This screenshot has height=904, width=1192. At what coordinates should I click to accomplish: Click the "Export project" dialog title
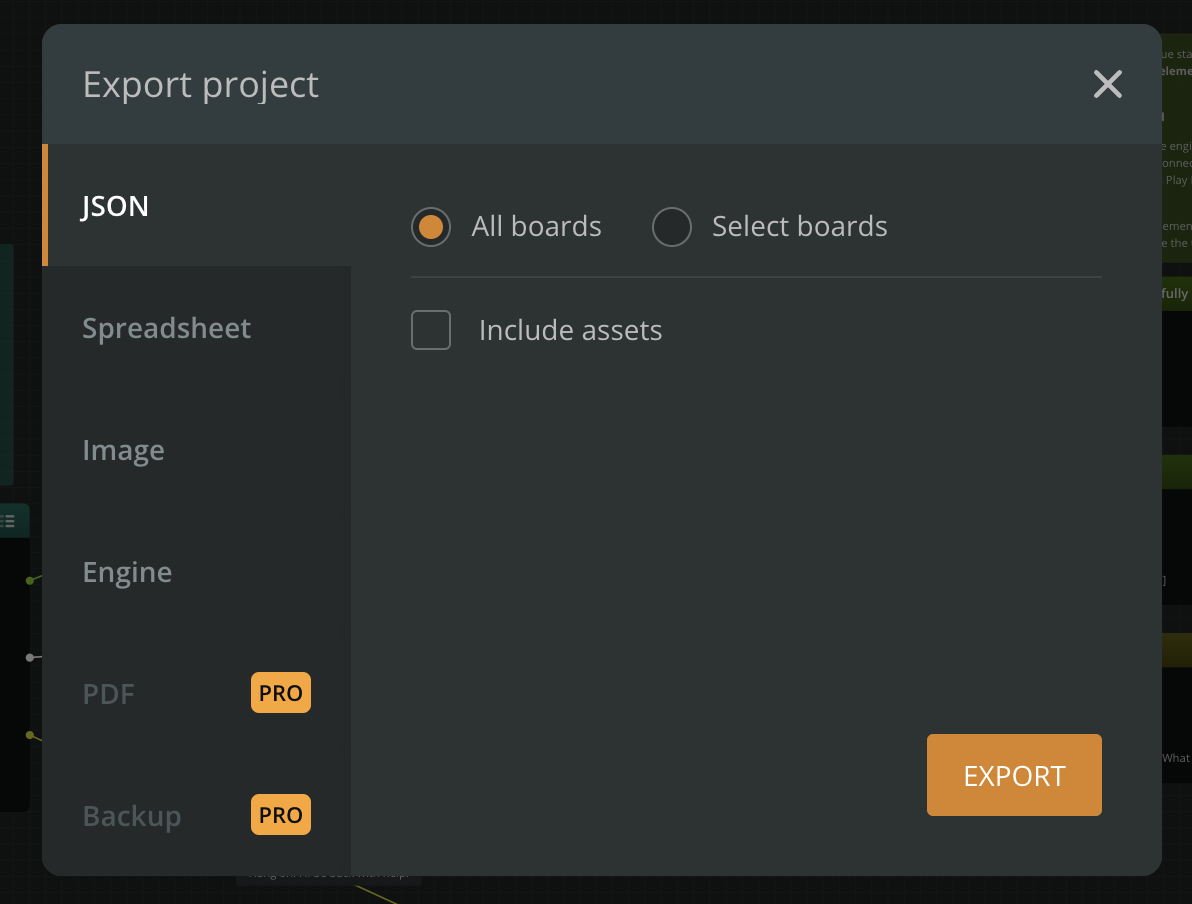tap(200, 84)
